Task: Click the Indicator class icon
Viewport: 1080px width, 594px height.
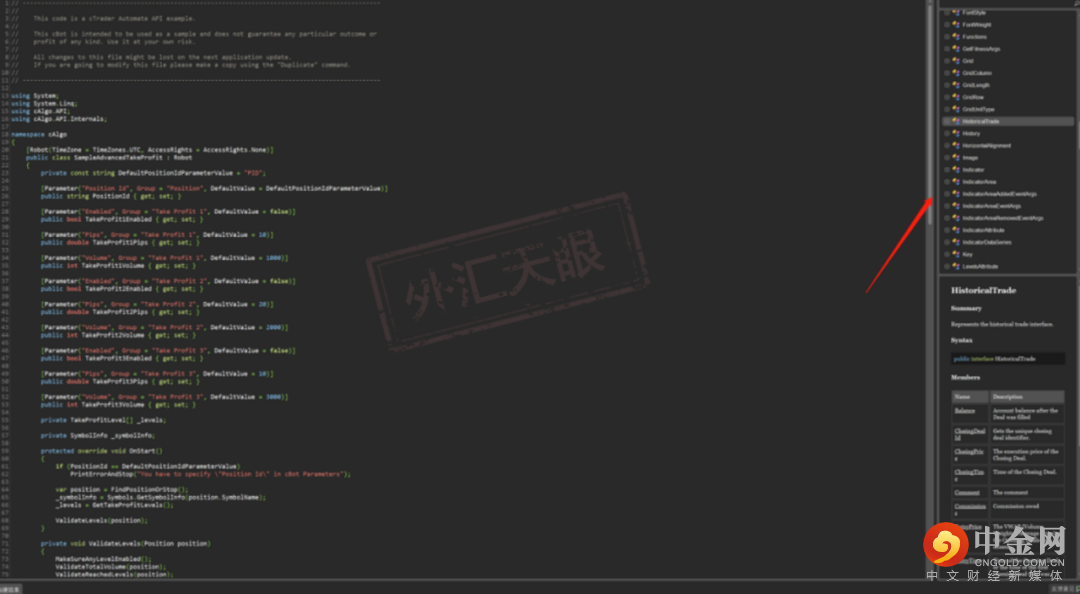Action: pyautogui.click(x=955, y=170)
